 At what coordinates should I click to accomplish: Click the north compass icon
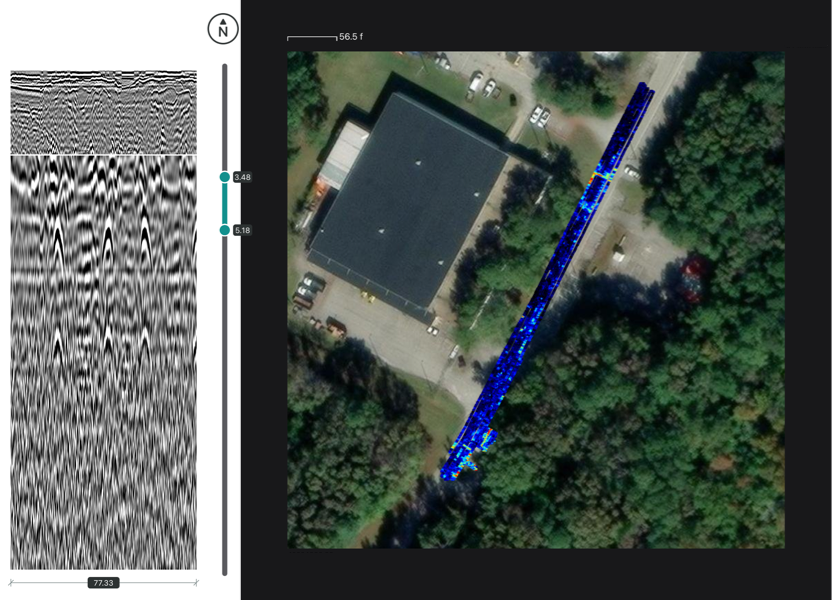[223, 29]
